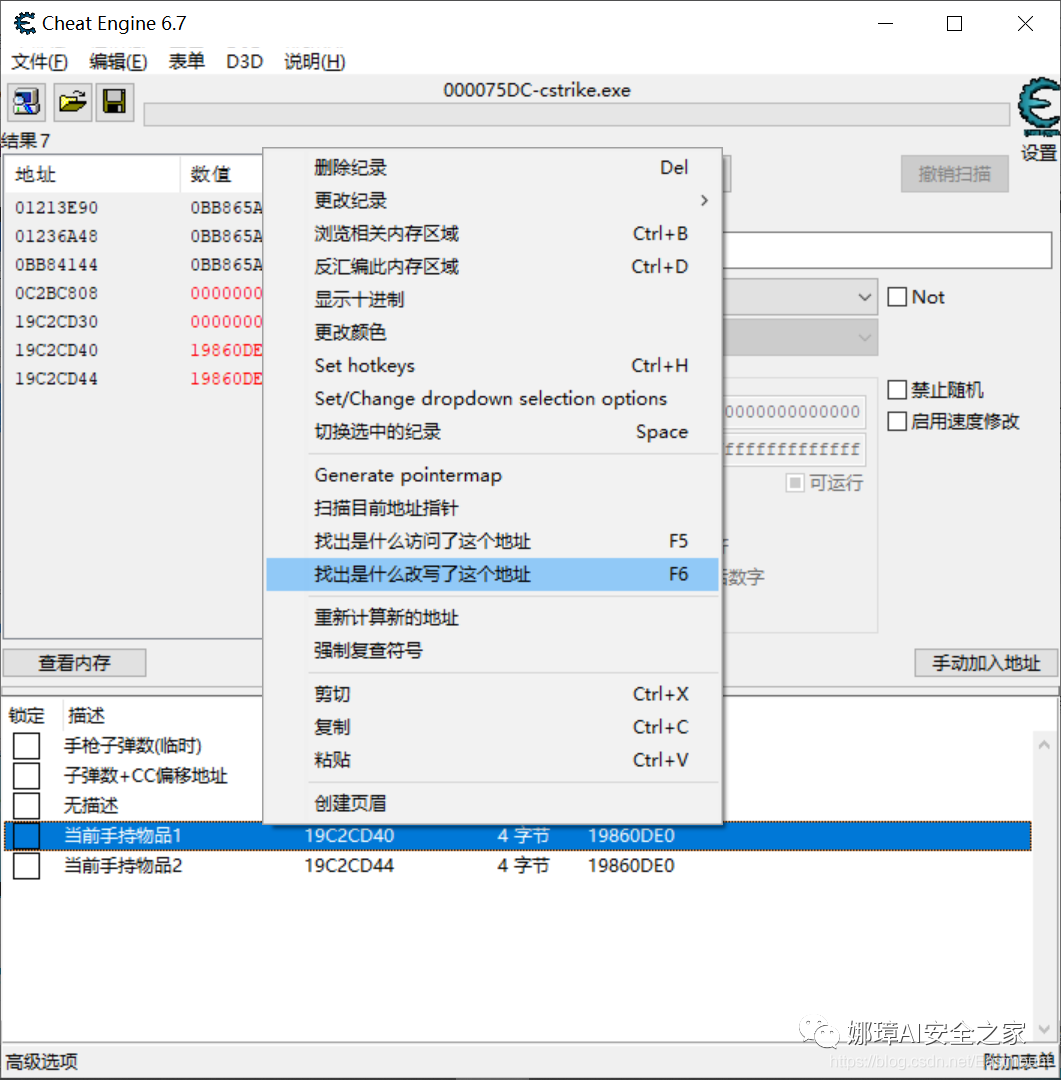Choose 浏览相关内存区域 menu entry

click(493, 233)
